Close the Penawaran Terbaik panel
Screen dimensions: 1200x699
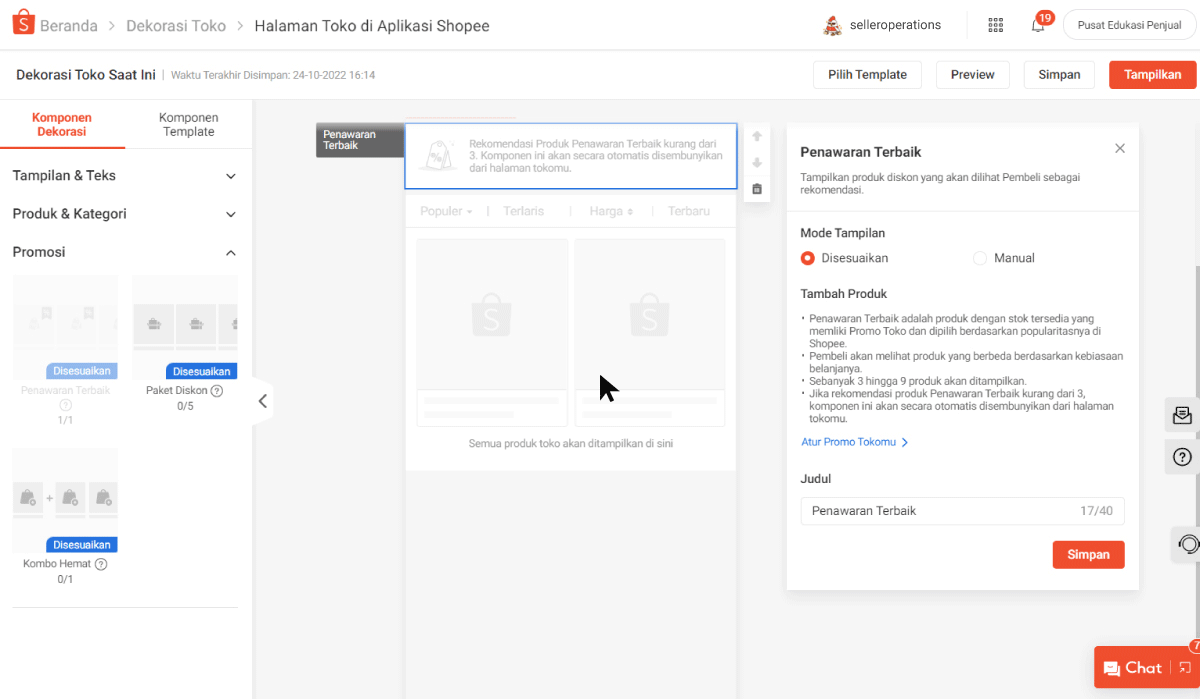1120,149
